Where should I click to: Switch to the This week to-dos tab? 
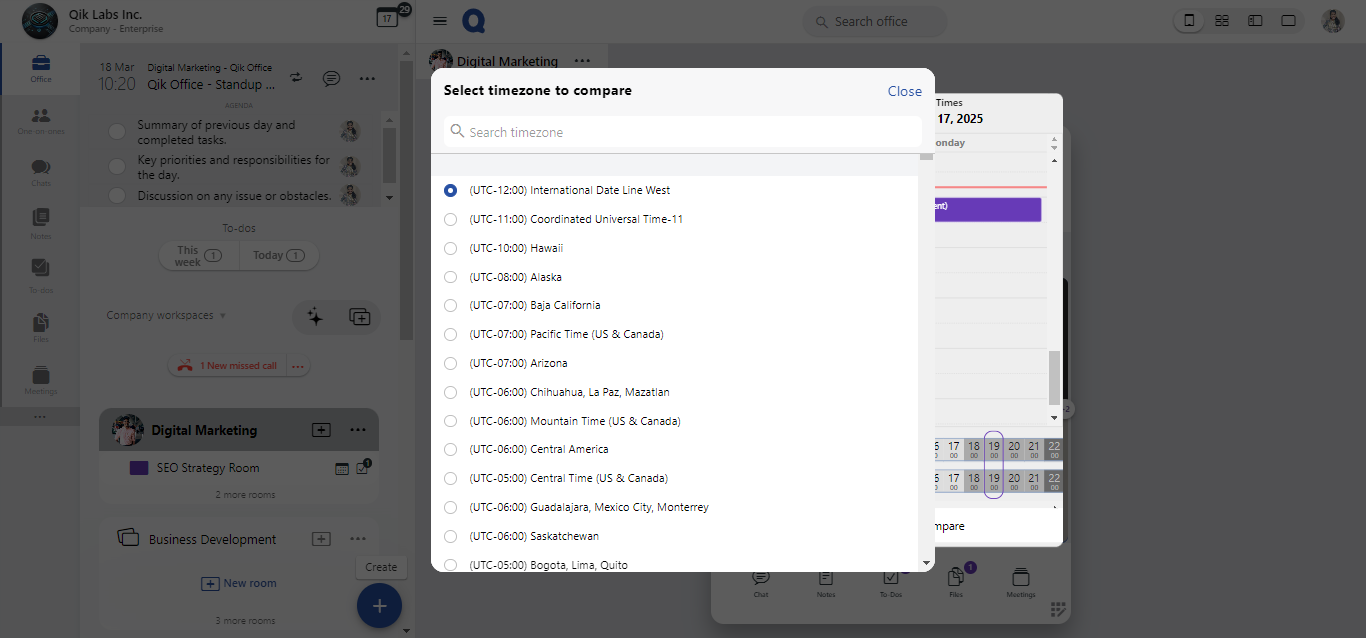(x=198, y=256)
